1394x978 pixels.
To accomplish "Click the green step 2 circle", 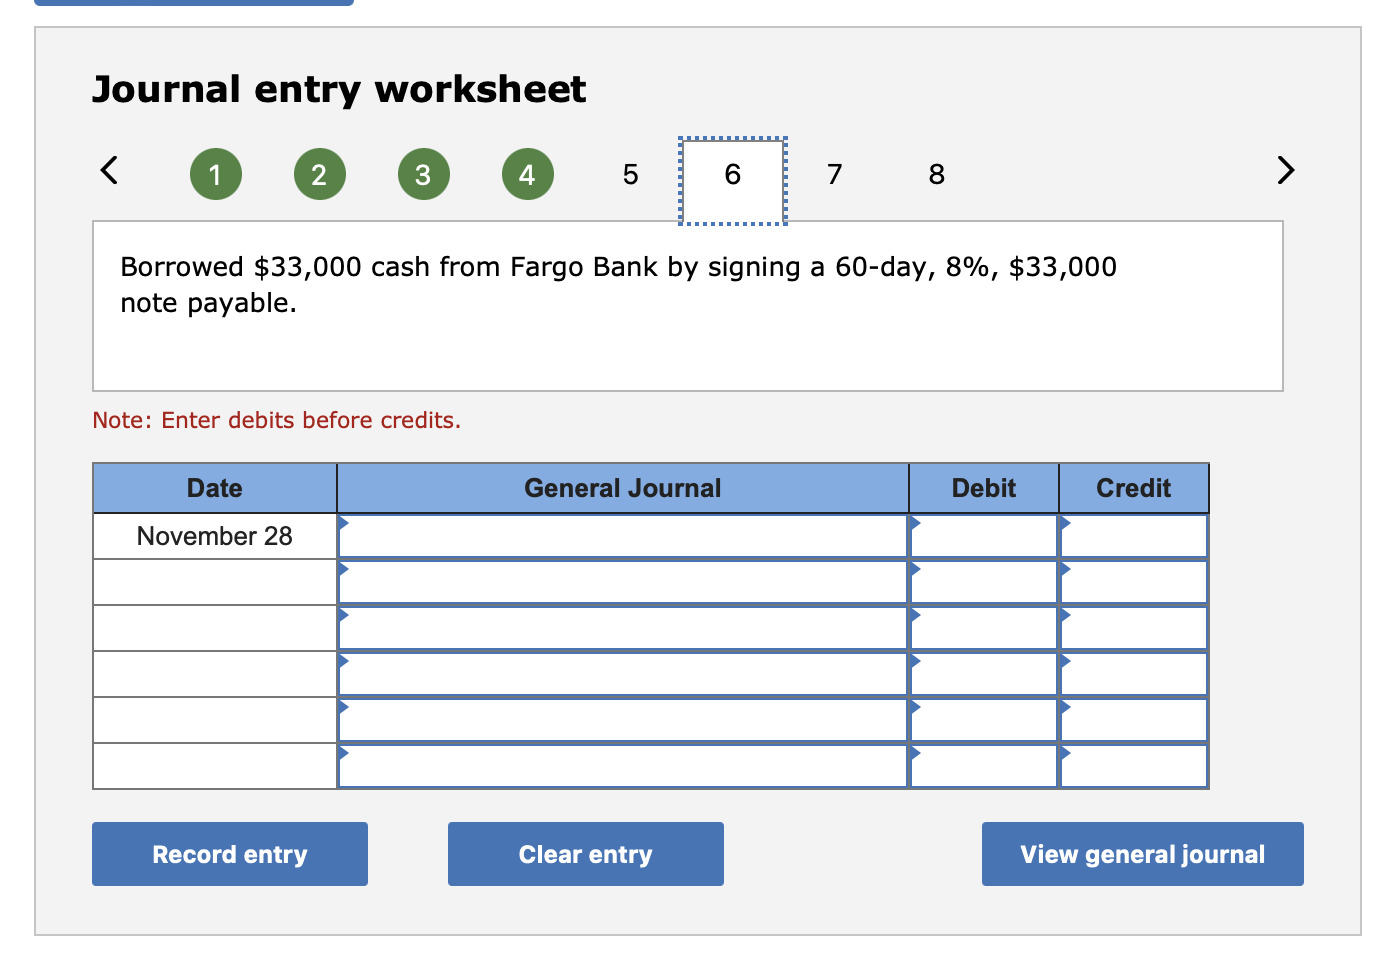I will pos(319,173).
